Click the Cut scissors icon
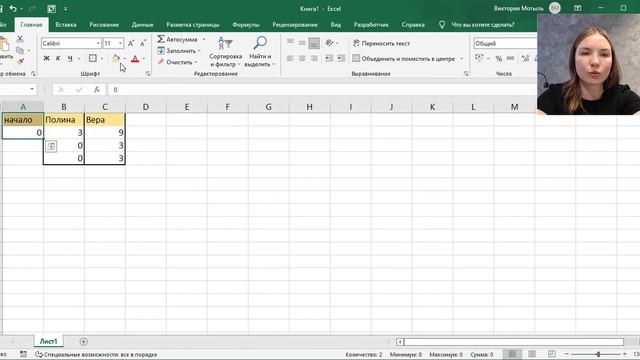The height and width of the screenshot is (360, 640). 20,39
